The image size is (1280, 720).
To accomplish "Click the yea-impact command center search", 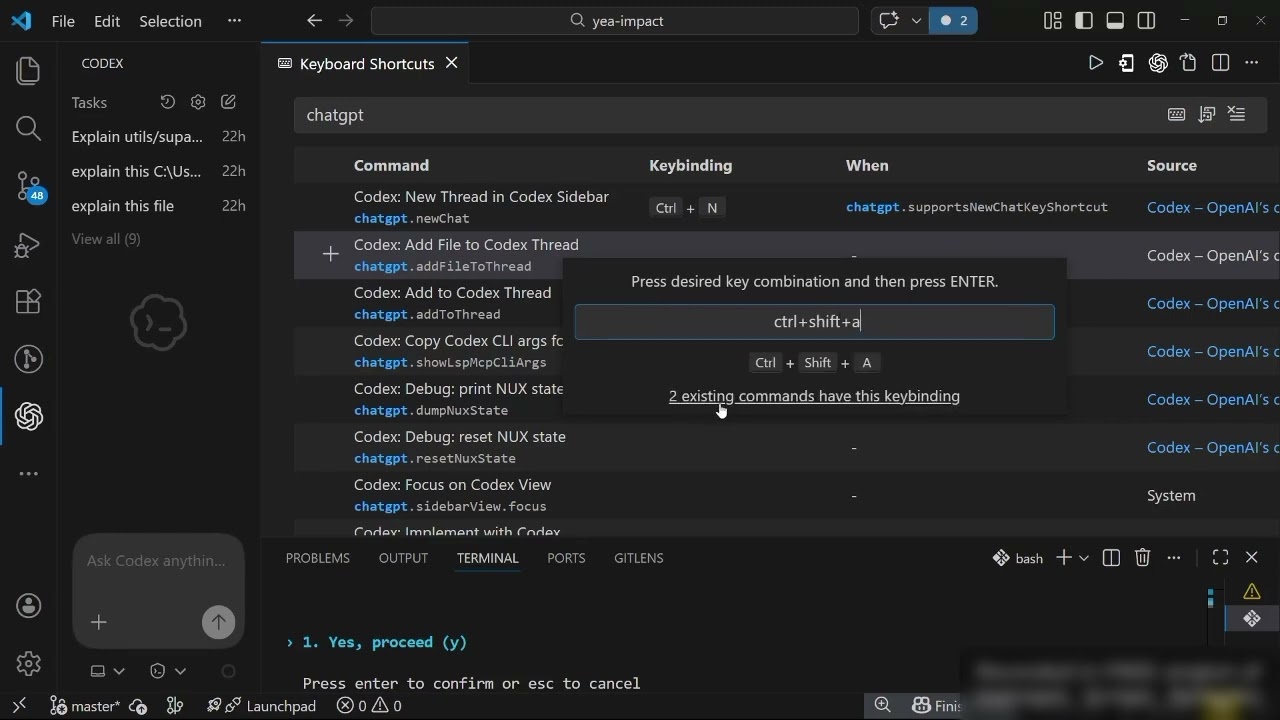I will pyautogui.click(x=615, y=20).
